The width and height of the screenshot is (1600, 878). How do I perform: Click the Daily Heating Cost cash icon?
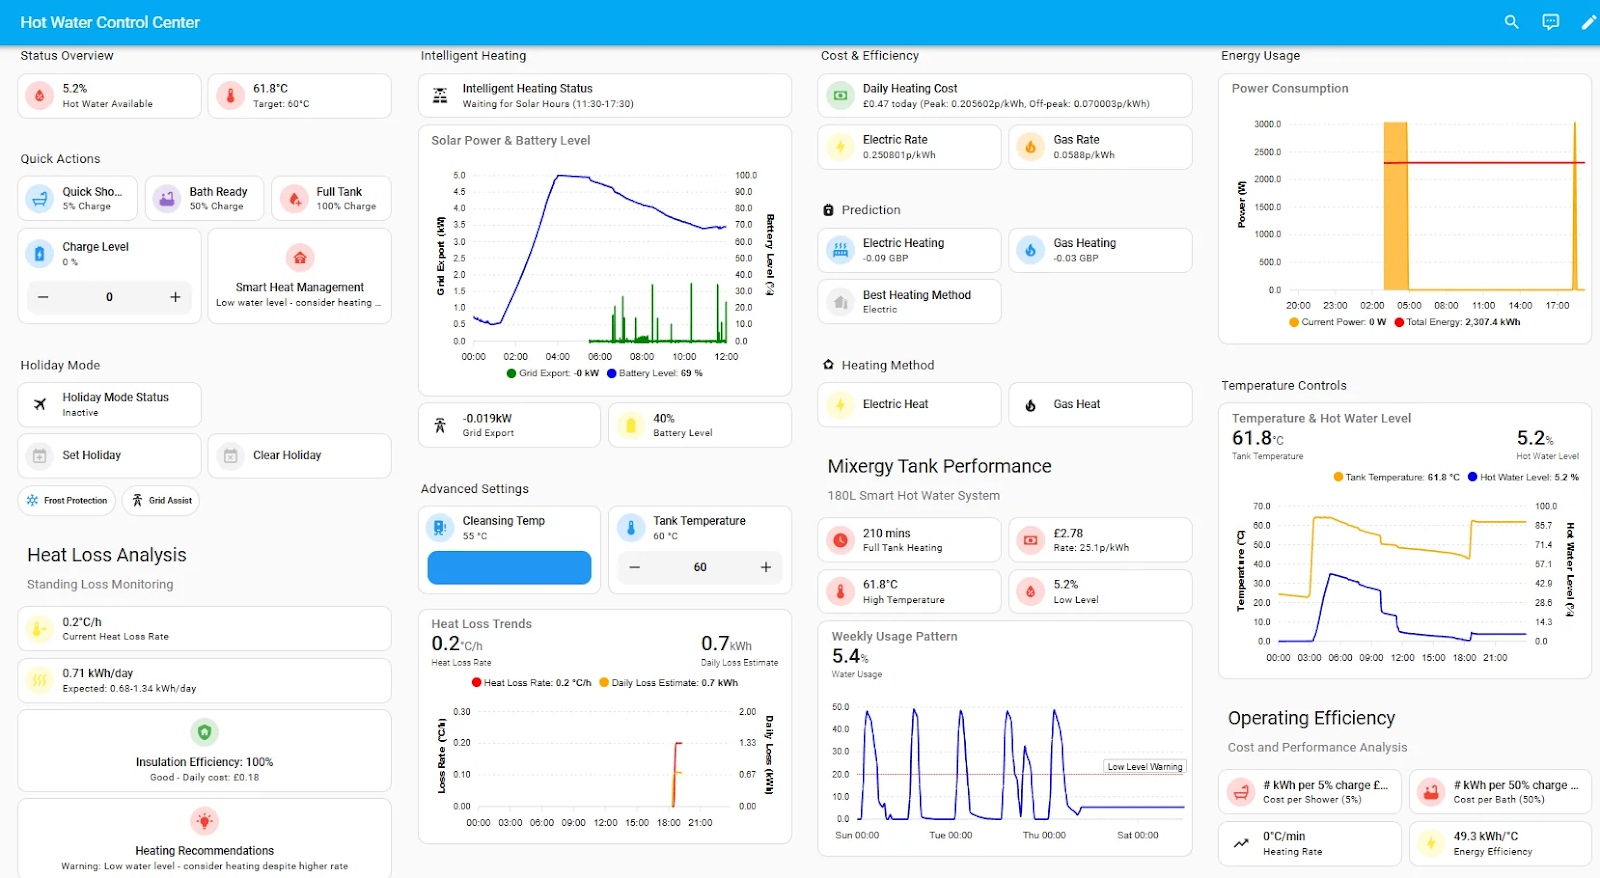(840, 96)
